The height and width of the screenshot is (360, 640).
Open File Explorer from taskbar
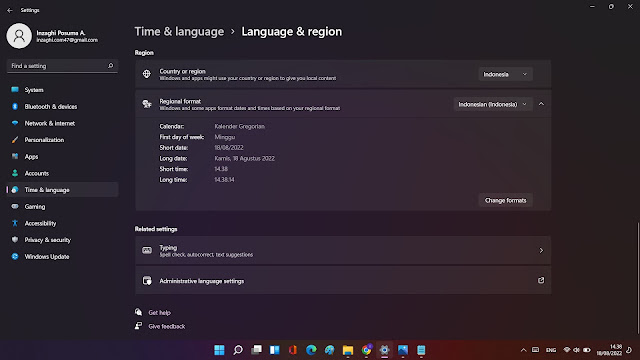[348, 350]
